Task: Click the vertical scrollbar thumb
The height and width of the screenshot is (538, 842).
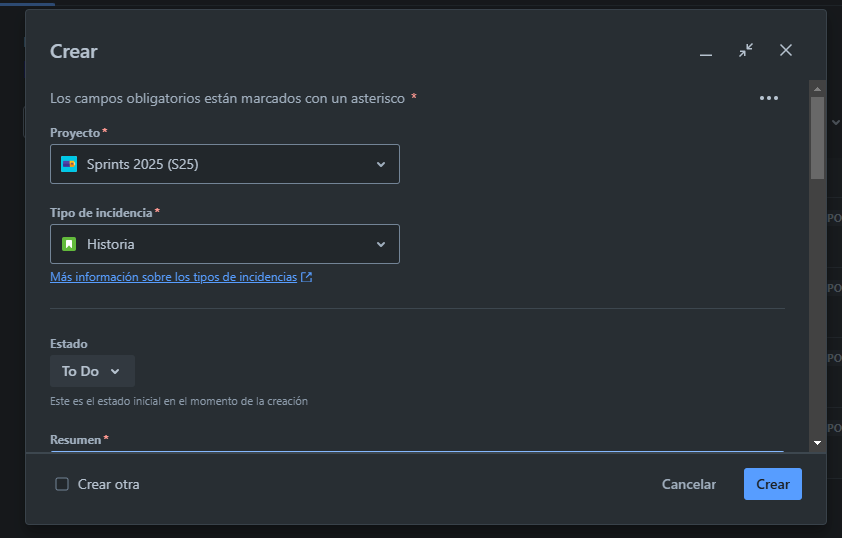Action: coord(817,138)
